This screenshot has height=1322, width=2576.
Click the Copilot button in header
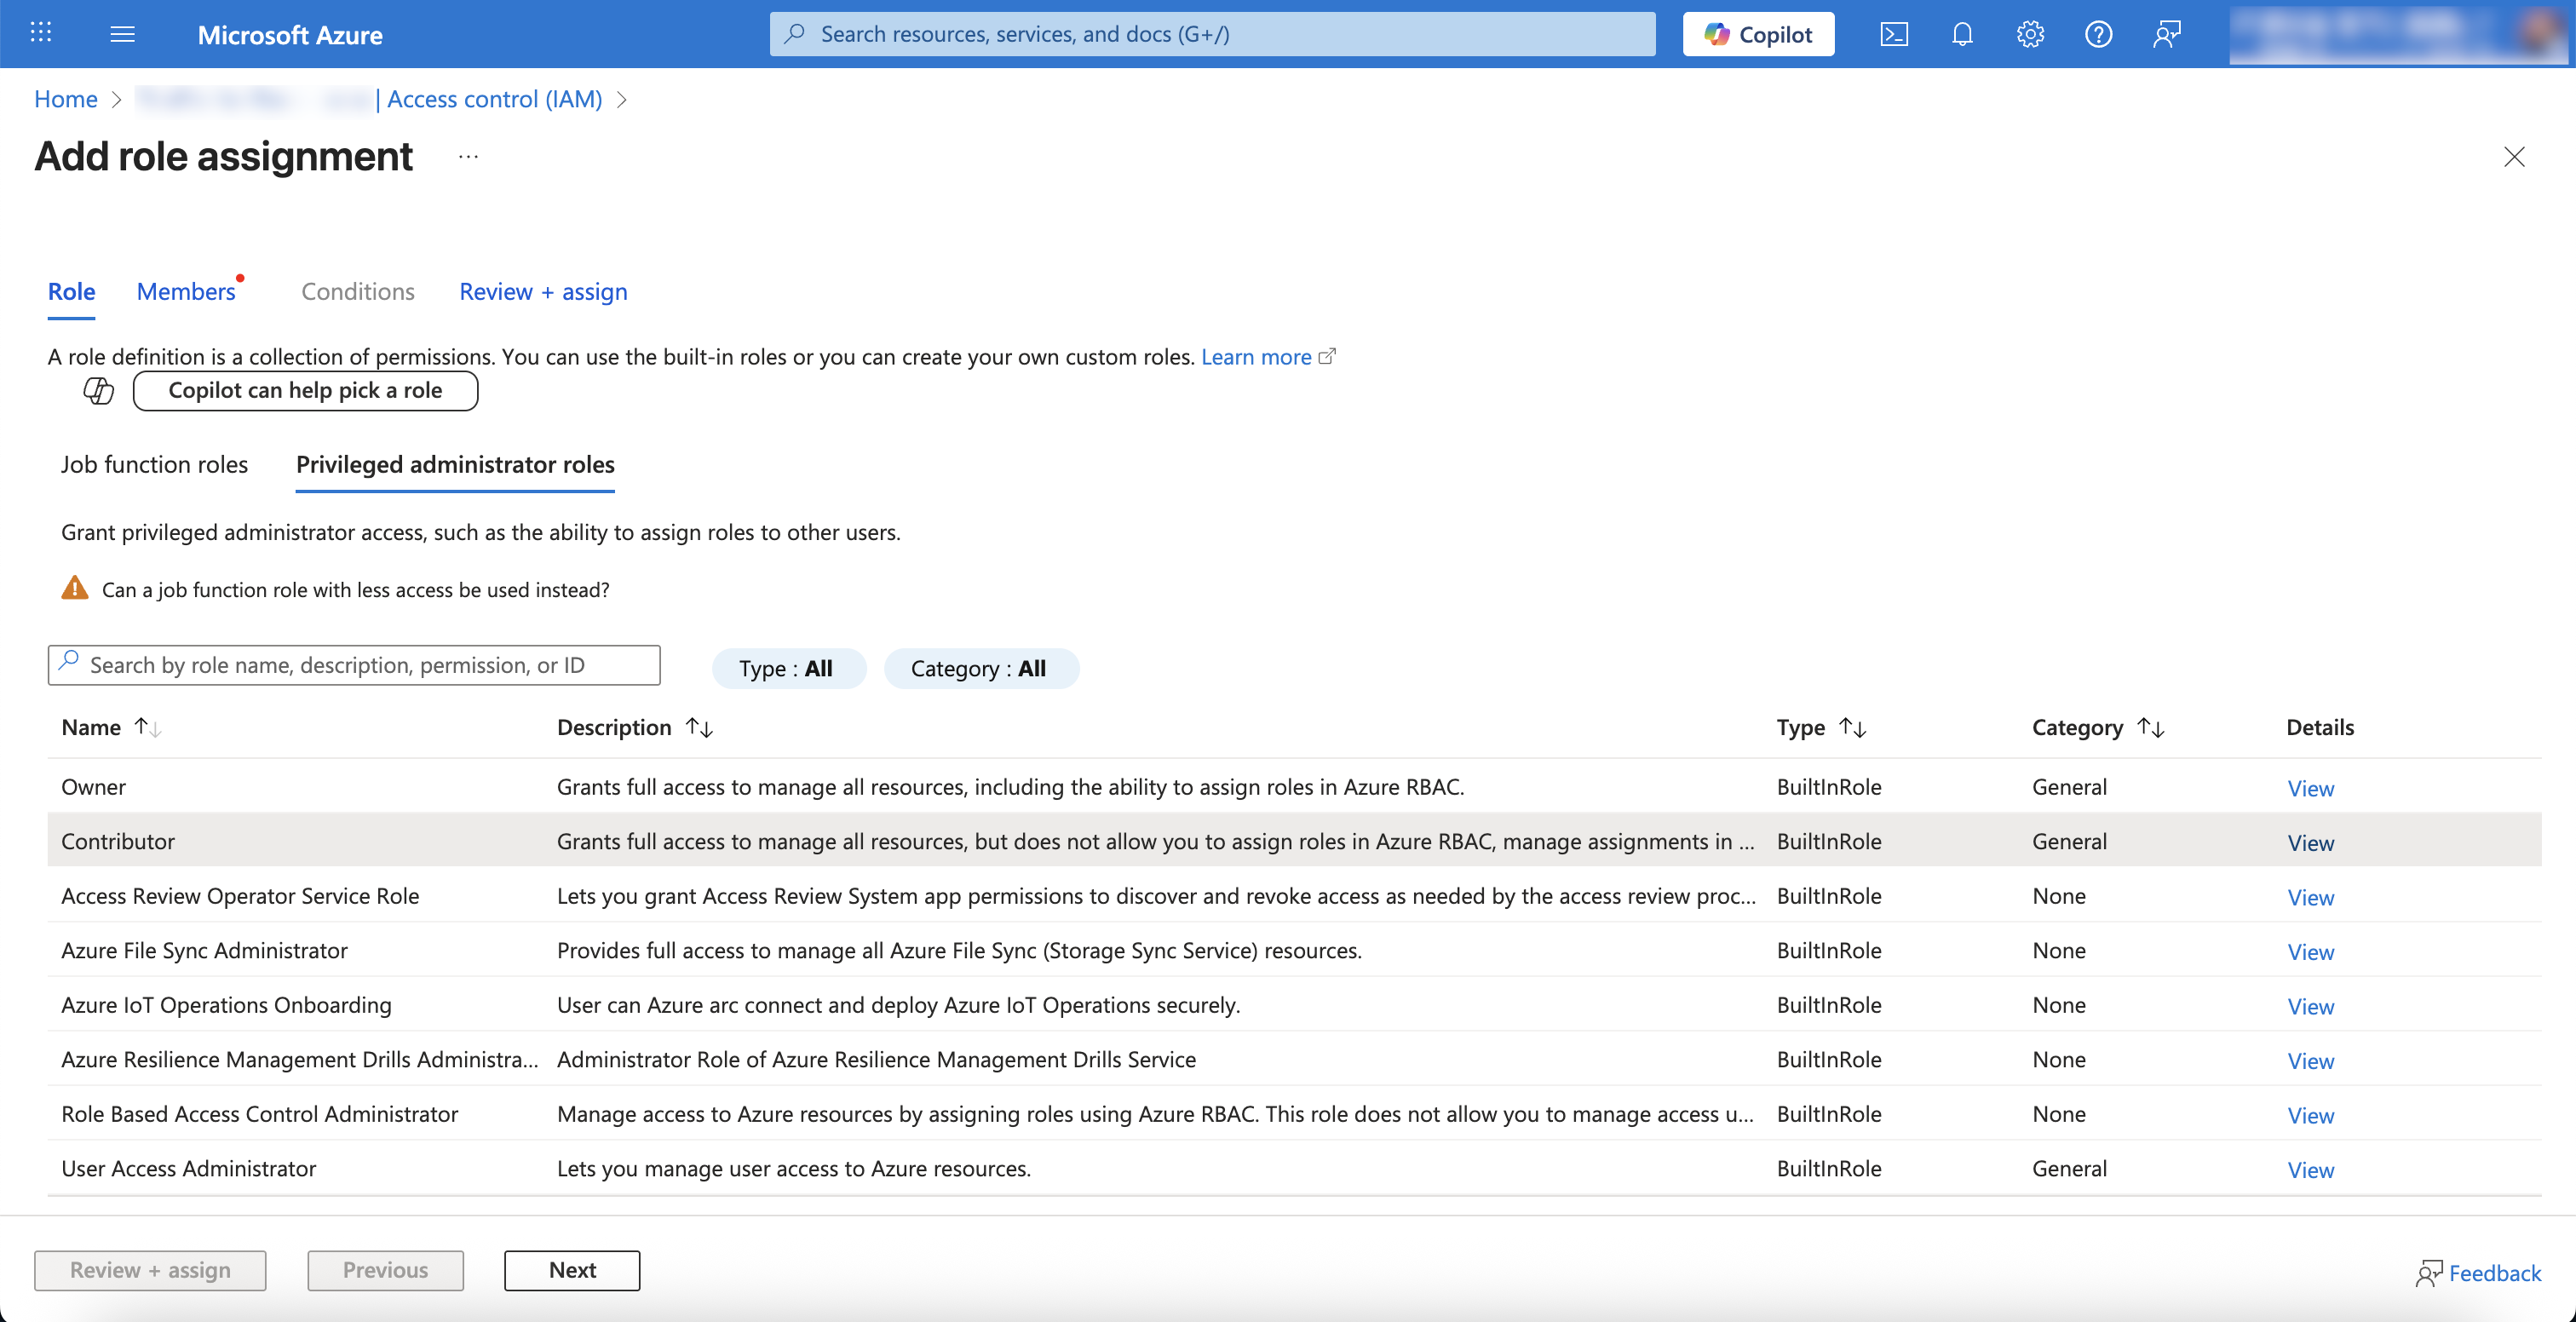pos(1758,34)
